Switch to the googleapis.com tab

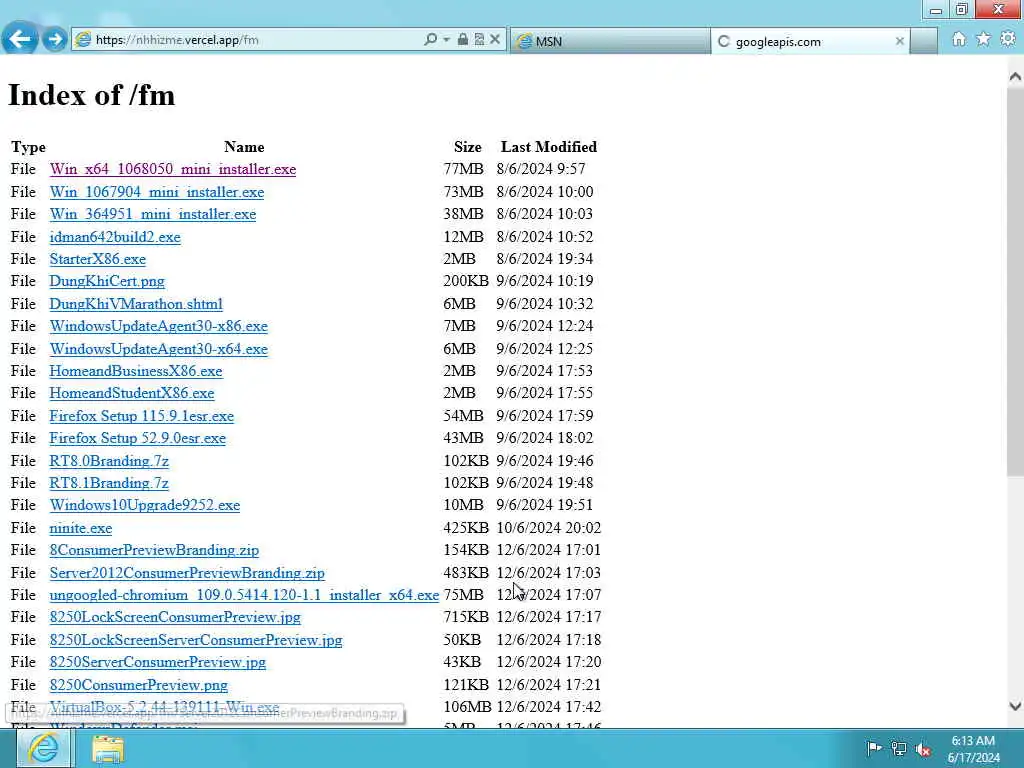pyautogui.click(x=803, y=41)
